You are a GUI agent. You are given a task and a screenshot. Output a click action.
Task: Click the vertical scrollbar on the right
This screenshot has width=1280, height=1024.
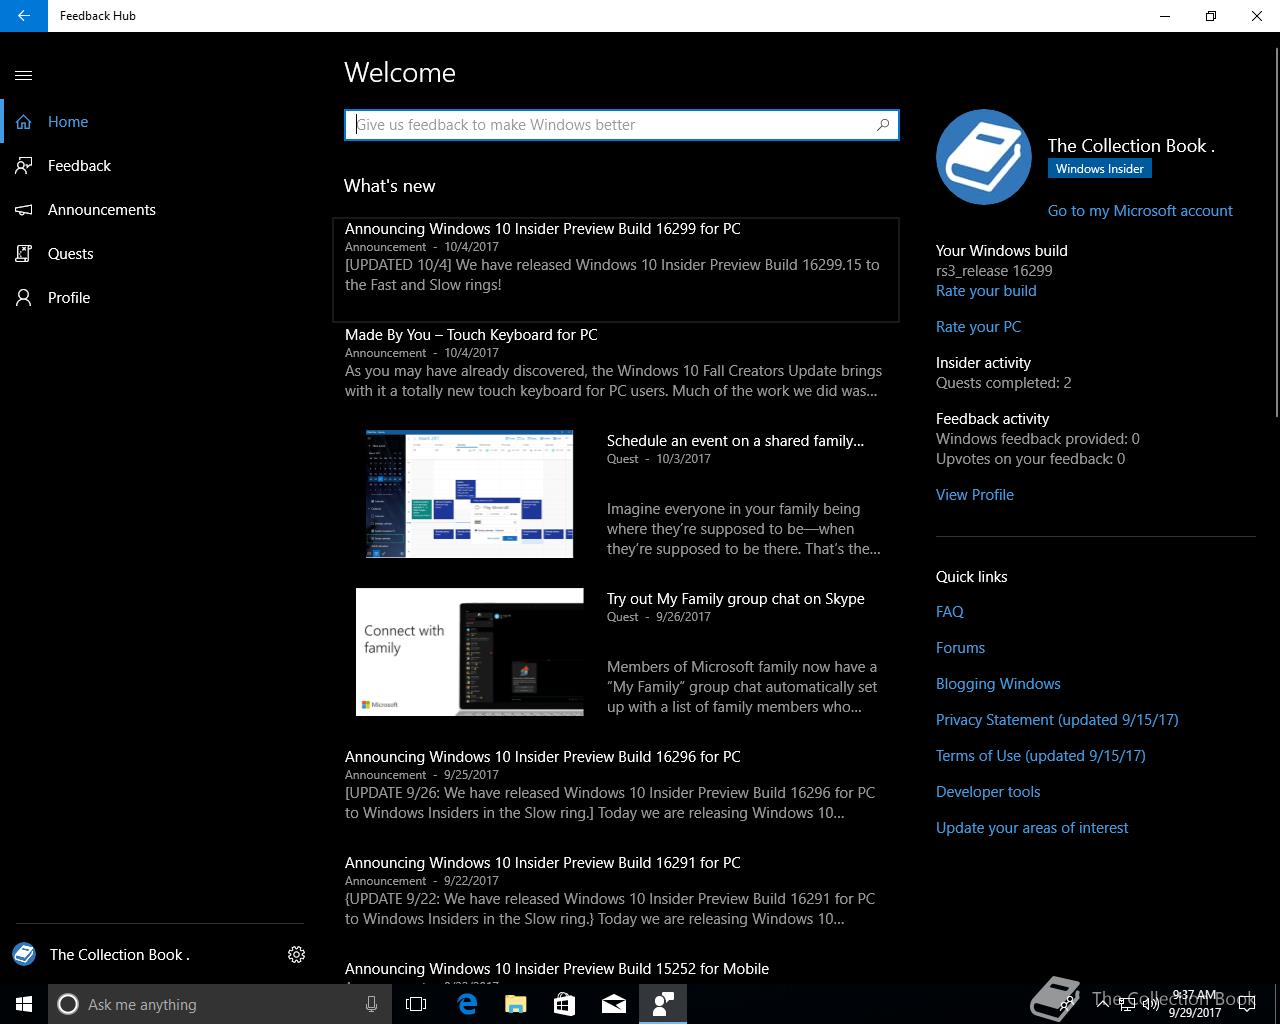tap(1275, 230)
